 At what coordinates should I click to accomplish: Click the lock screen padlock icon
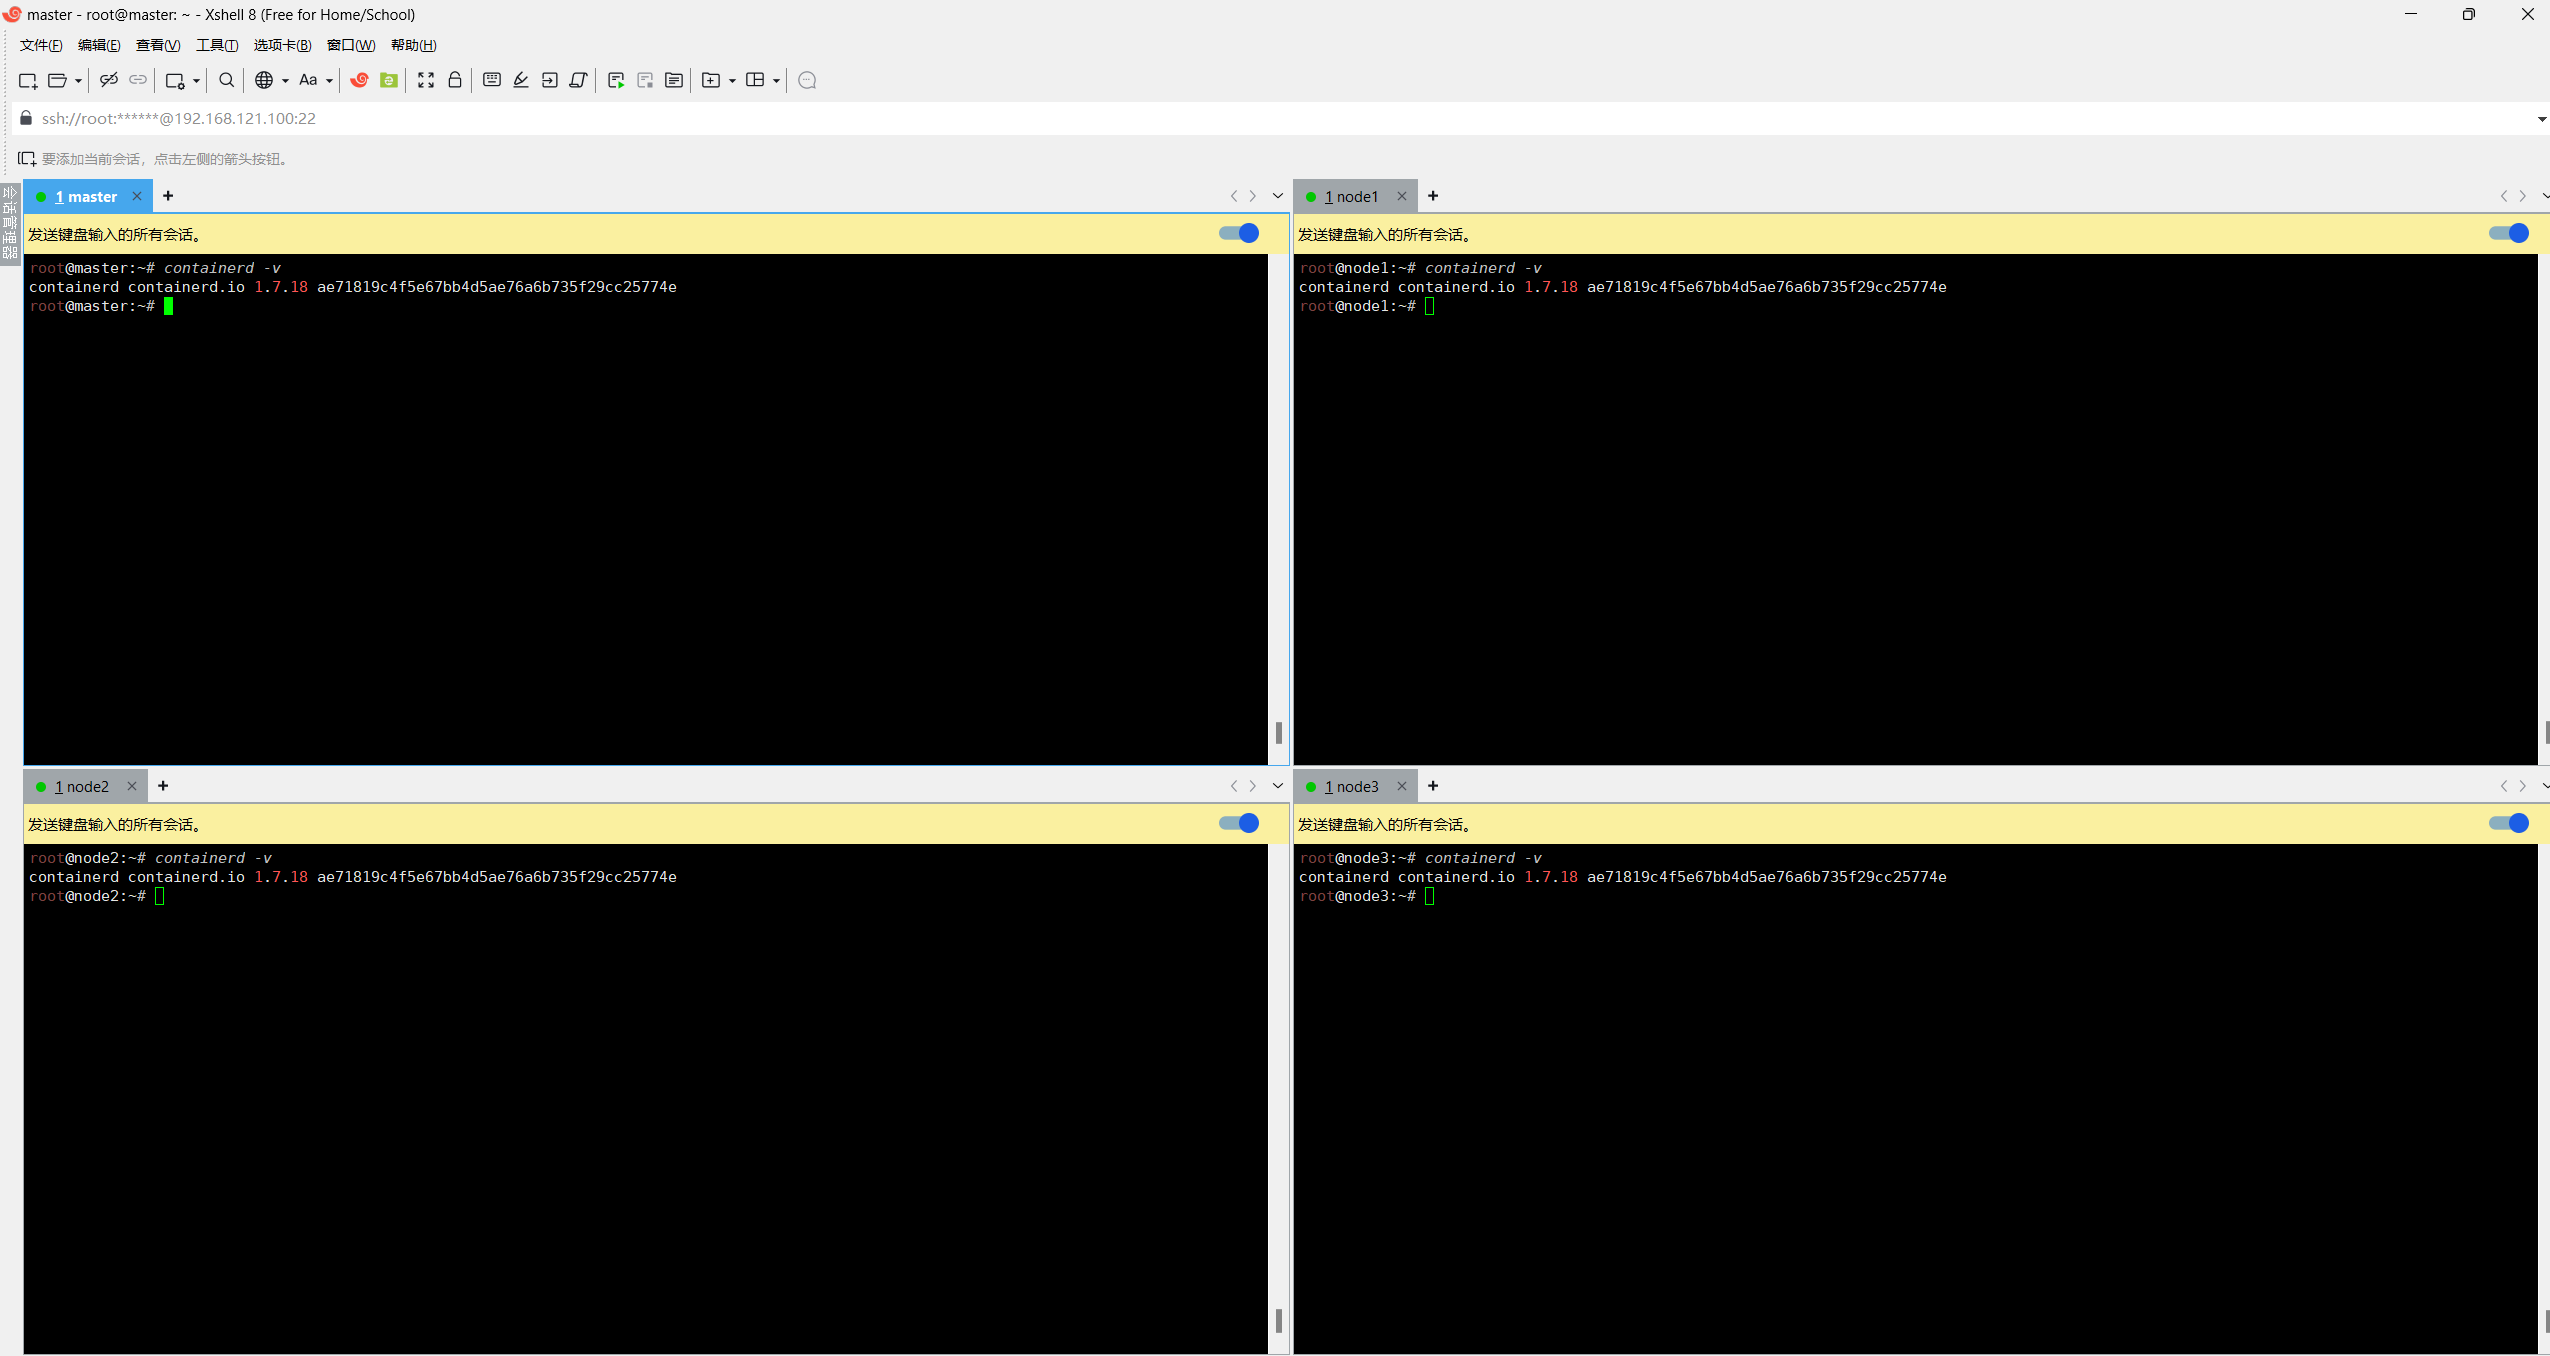point(455,80)
